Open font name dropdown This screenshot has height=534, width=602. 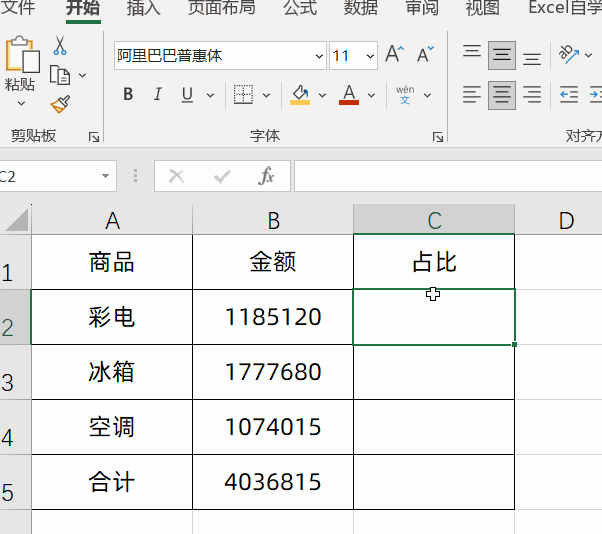coord(319,56)
